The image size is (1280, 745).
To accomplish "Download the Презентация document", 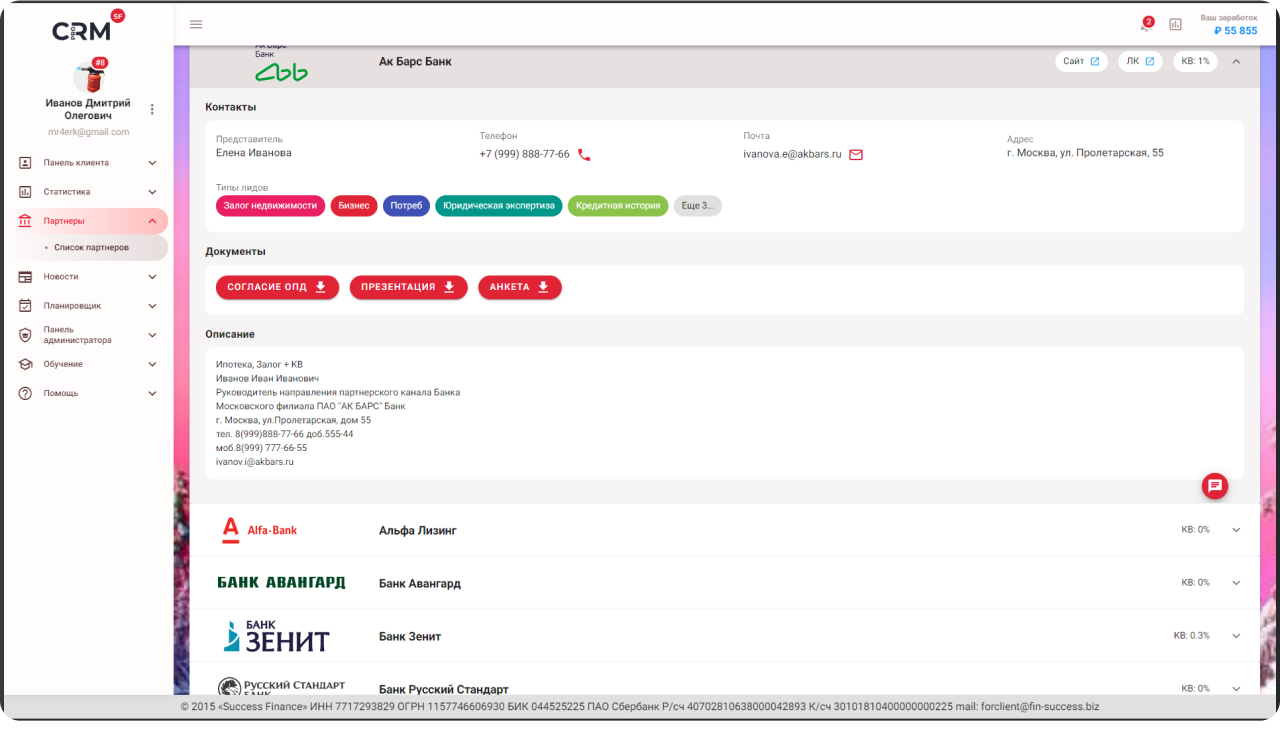I will point(408,287).
